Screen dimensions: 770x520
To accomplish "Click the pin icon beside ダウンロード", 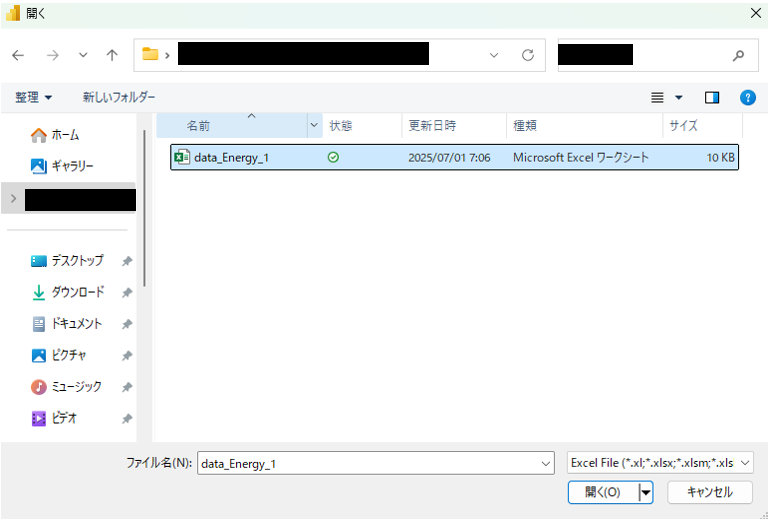I will click(127, 293).
